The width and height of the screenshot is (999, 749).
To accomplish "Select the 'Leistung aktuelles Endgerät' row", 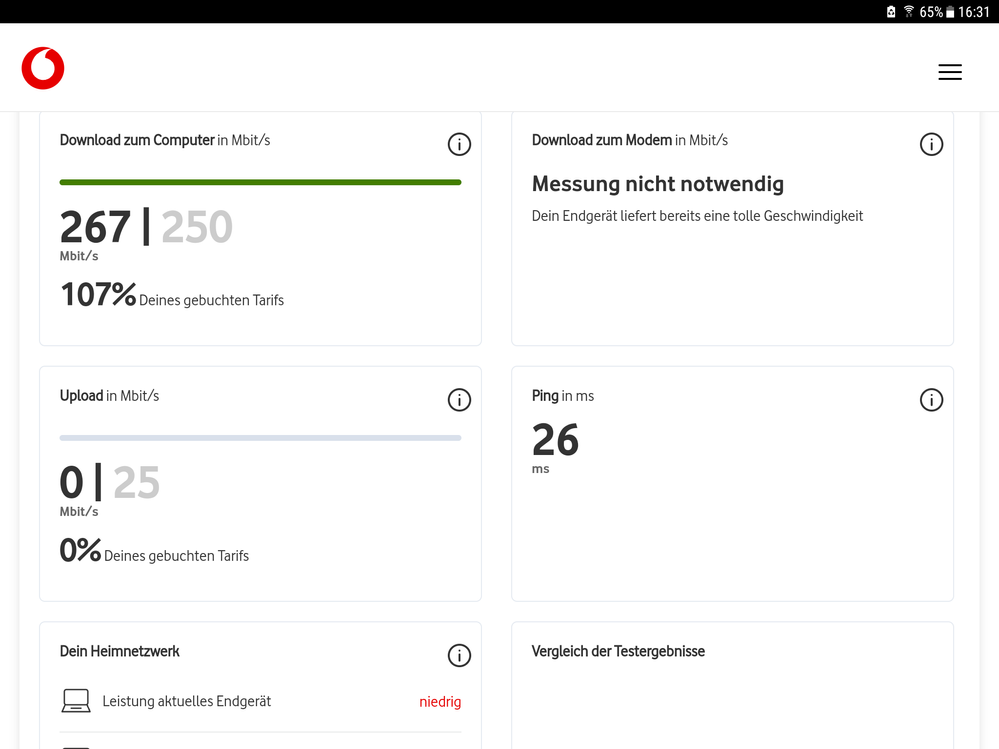I will 187,702.
